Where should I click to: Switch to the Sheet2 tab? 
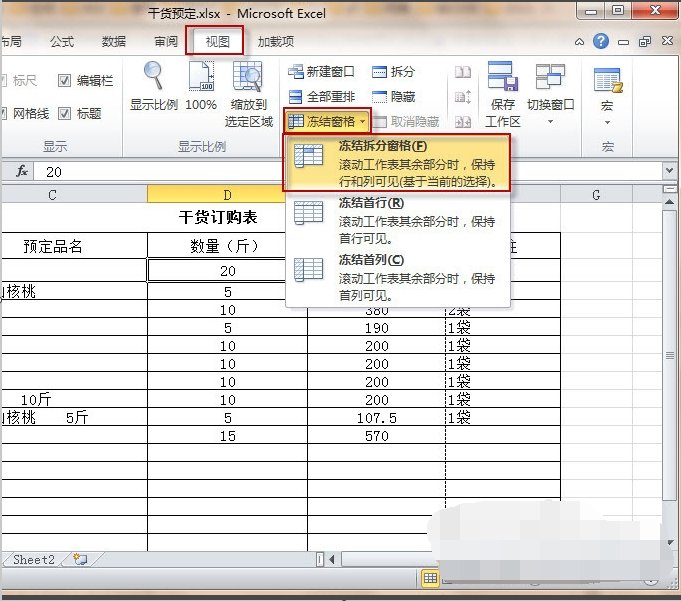point(34,559)
